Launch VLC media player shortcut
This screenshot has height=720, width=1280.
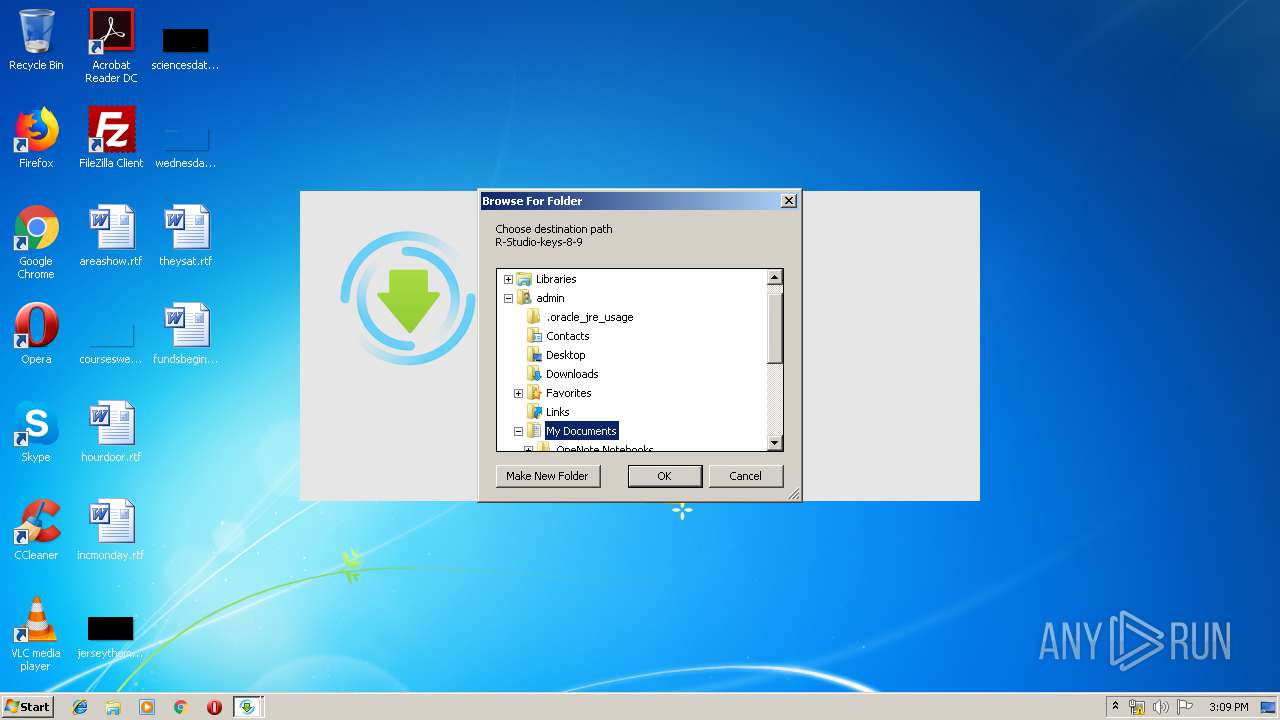[36, 634]
